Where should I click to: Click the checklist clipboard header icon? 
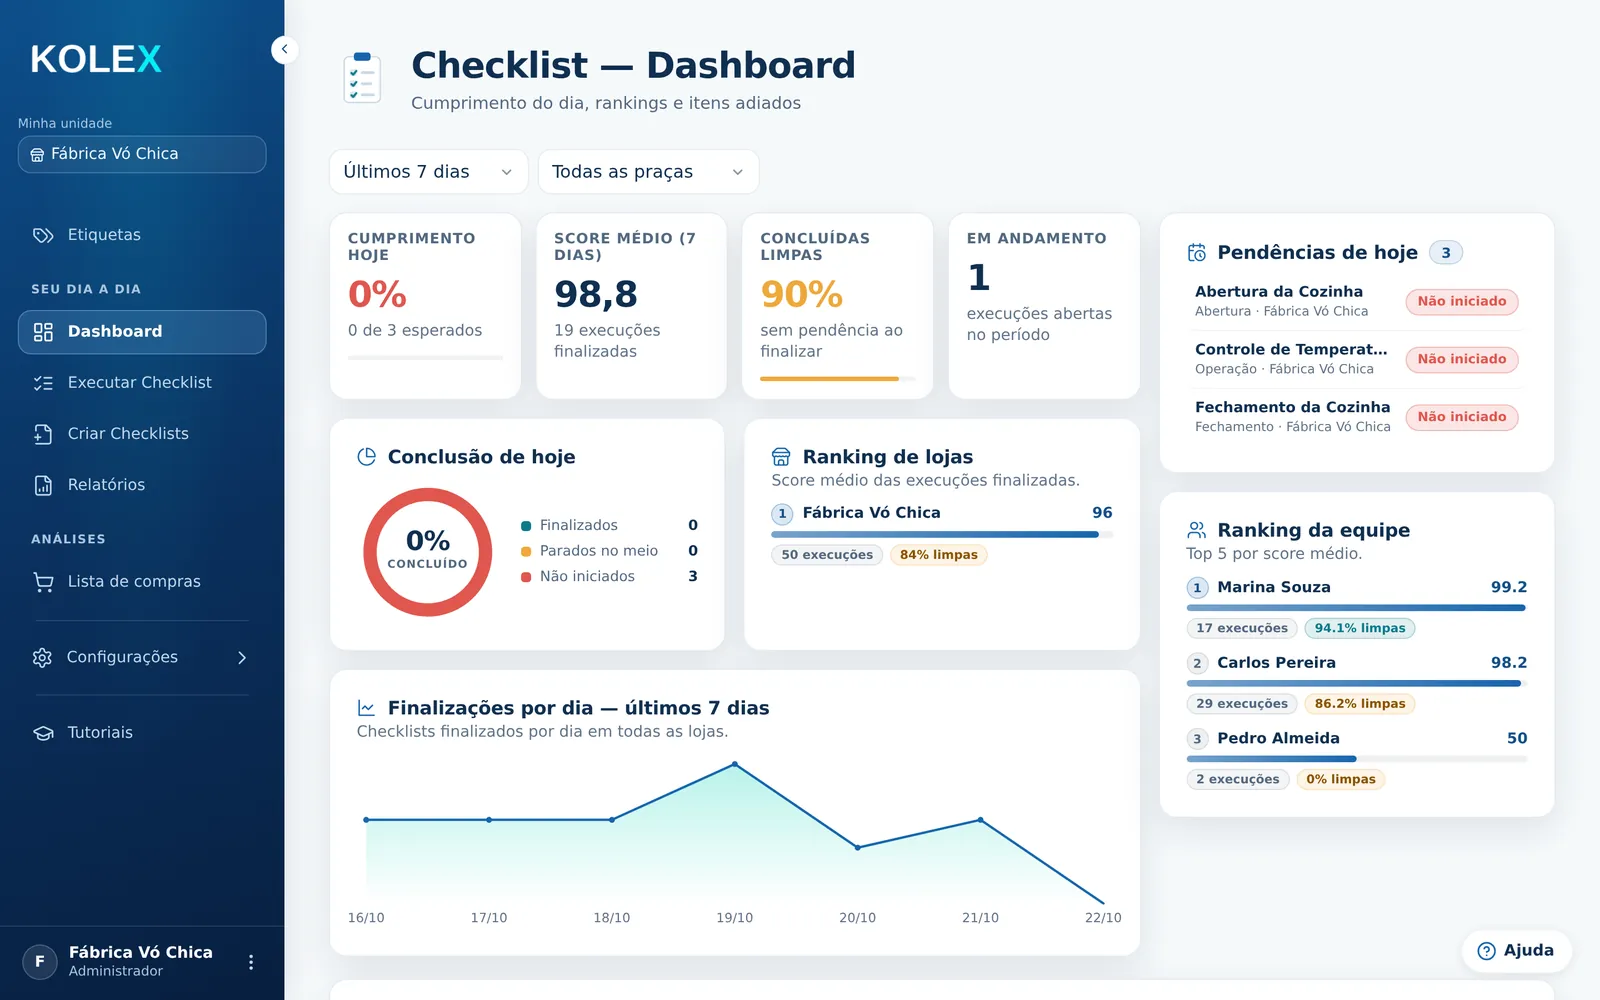click(x=362, y=78)
